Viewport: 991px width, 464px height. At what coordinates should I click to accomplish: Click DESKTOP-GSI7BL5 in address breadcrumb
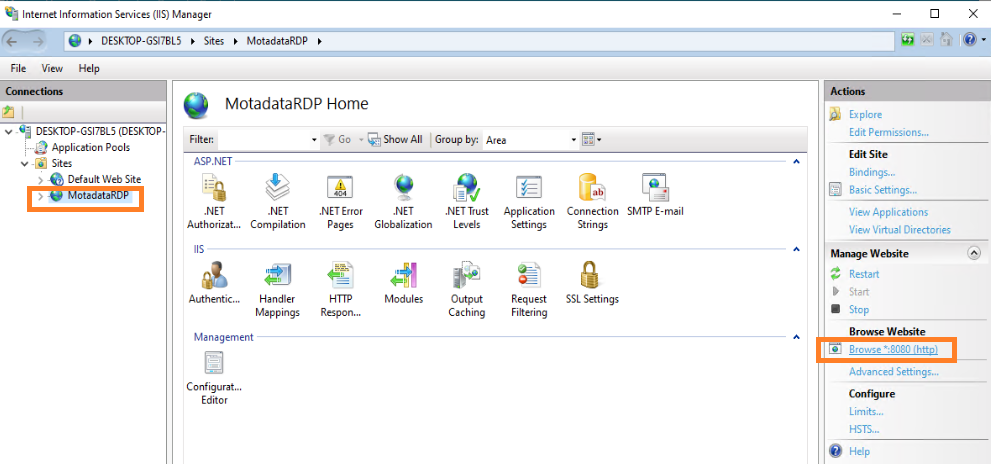[x=142, y=41]
